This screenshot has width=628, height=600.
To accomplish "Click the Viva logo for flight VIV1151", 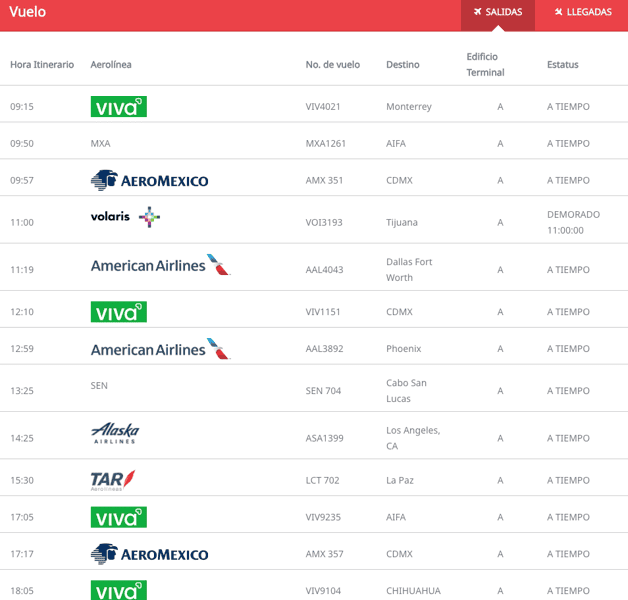I will [118, 312].
